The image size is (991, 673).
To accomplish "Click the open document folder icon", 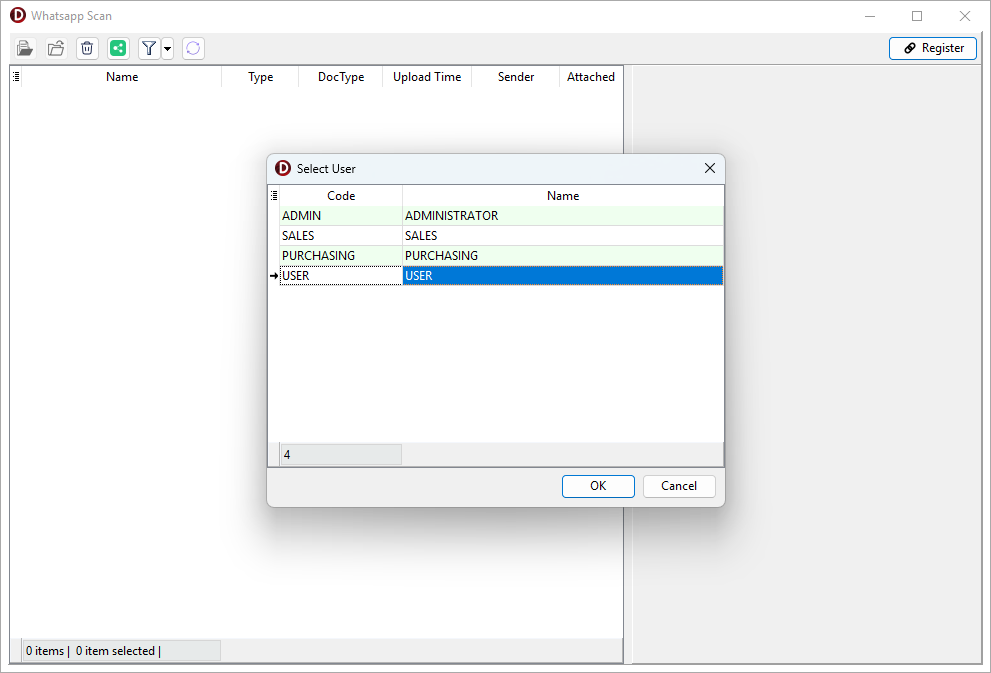I will click(25, 48).
